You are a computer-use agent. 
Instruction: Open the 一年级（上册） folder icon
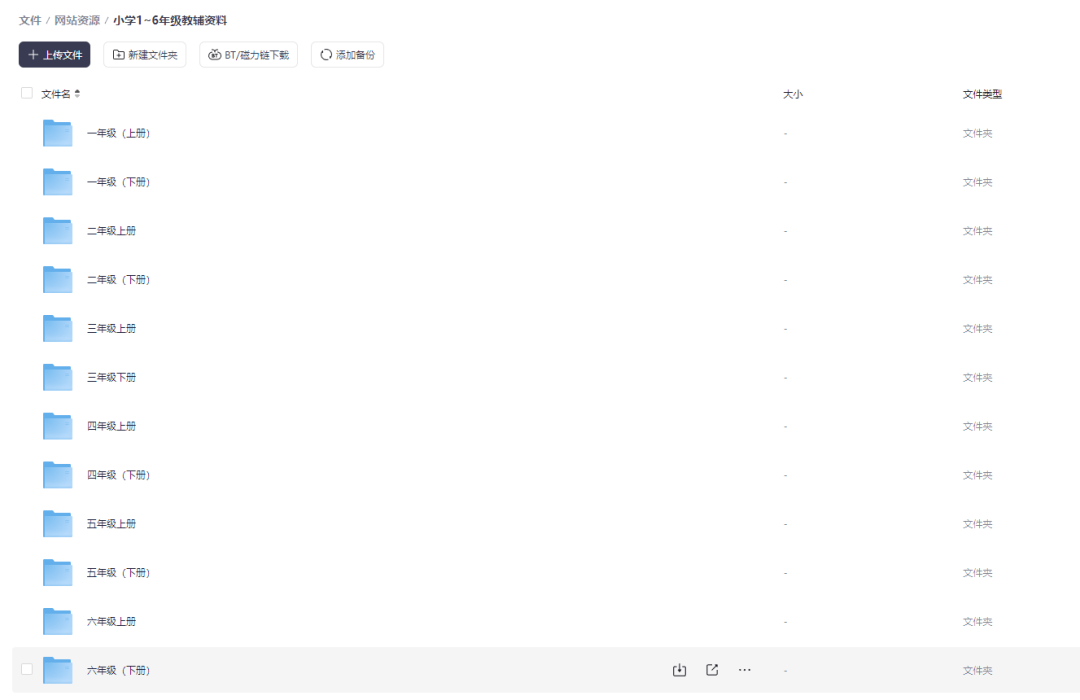tap(58, 133)
